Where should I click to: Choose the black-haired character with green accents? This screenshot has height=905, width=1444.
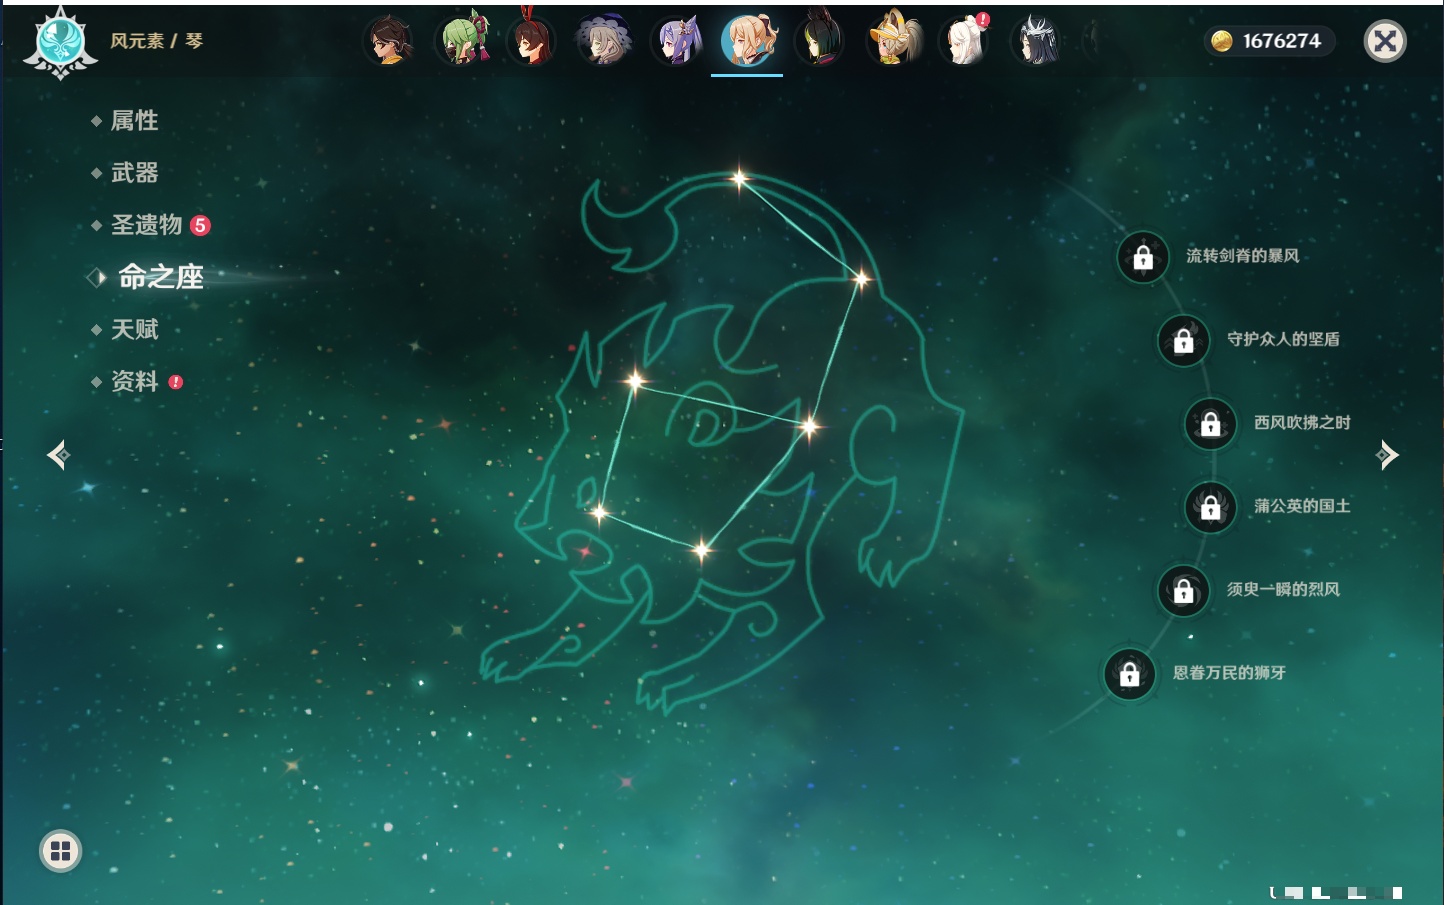820,41
